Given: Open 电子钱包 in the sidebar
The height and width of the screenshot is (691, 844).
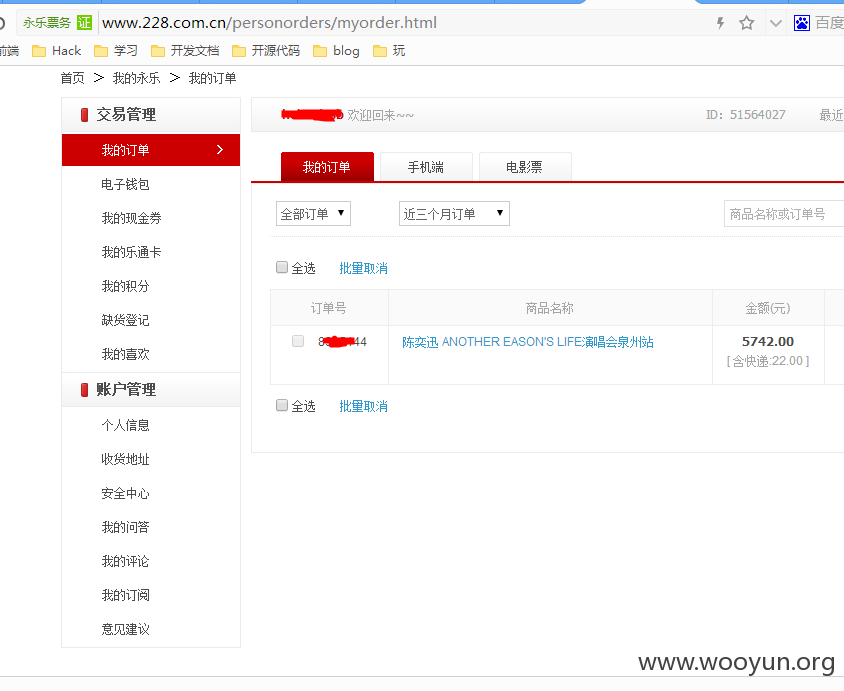Looking at the screenshot, I should [x=125, y=184].
